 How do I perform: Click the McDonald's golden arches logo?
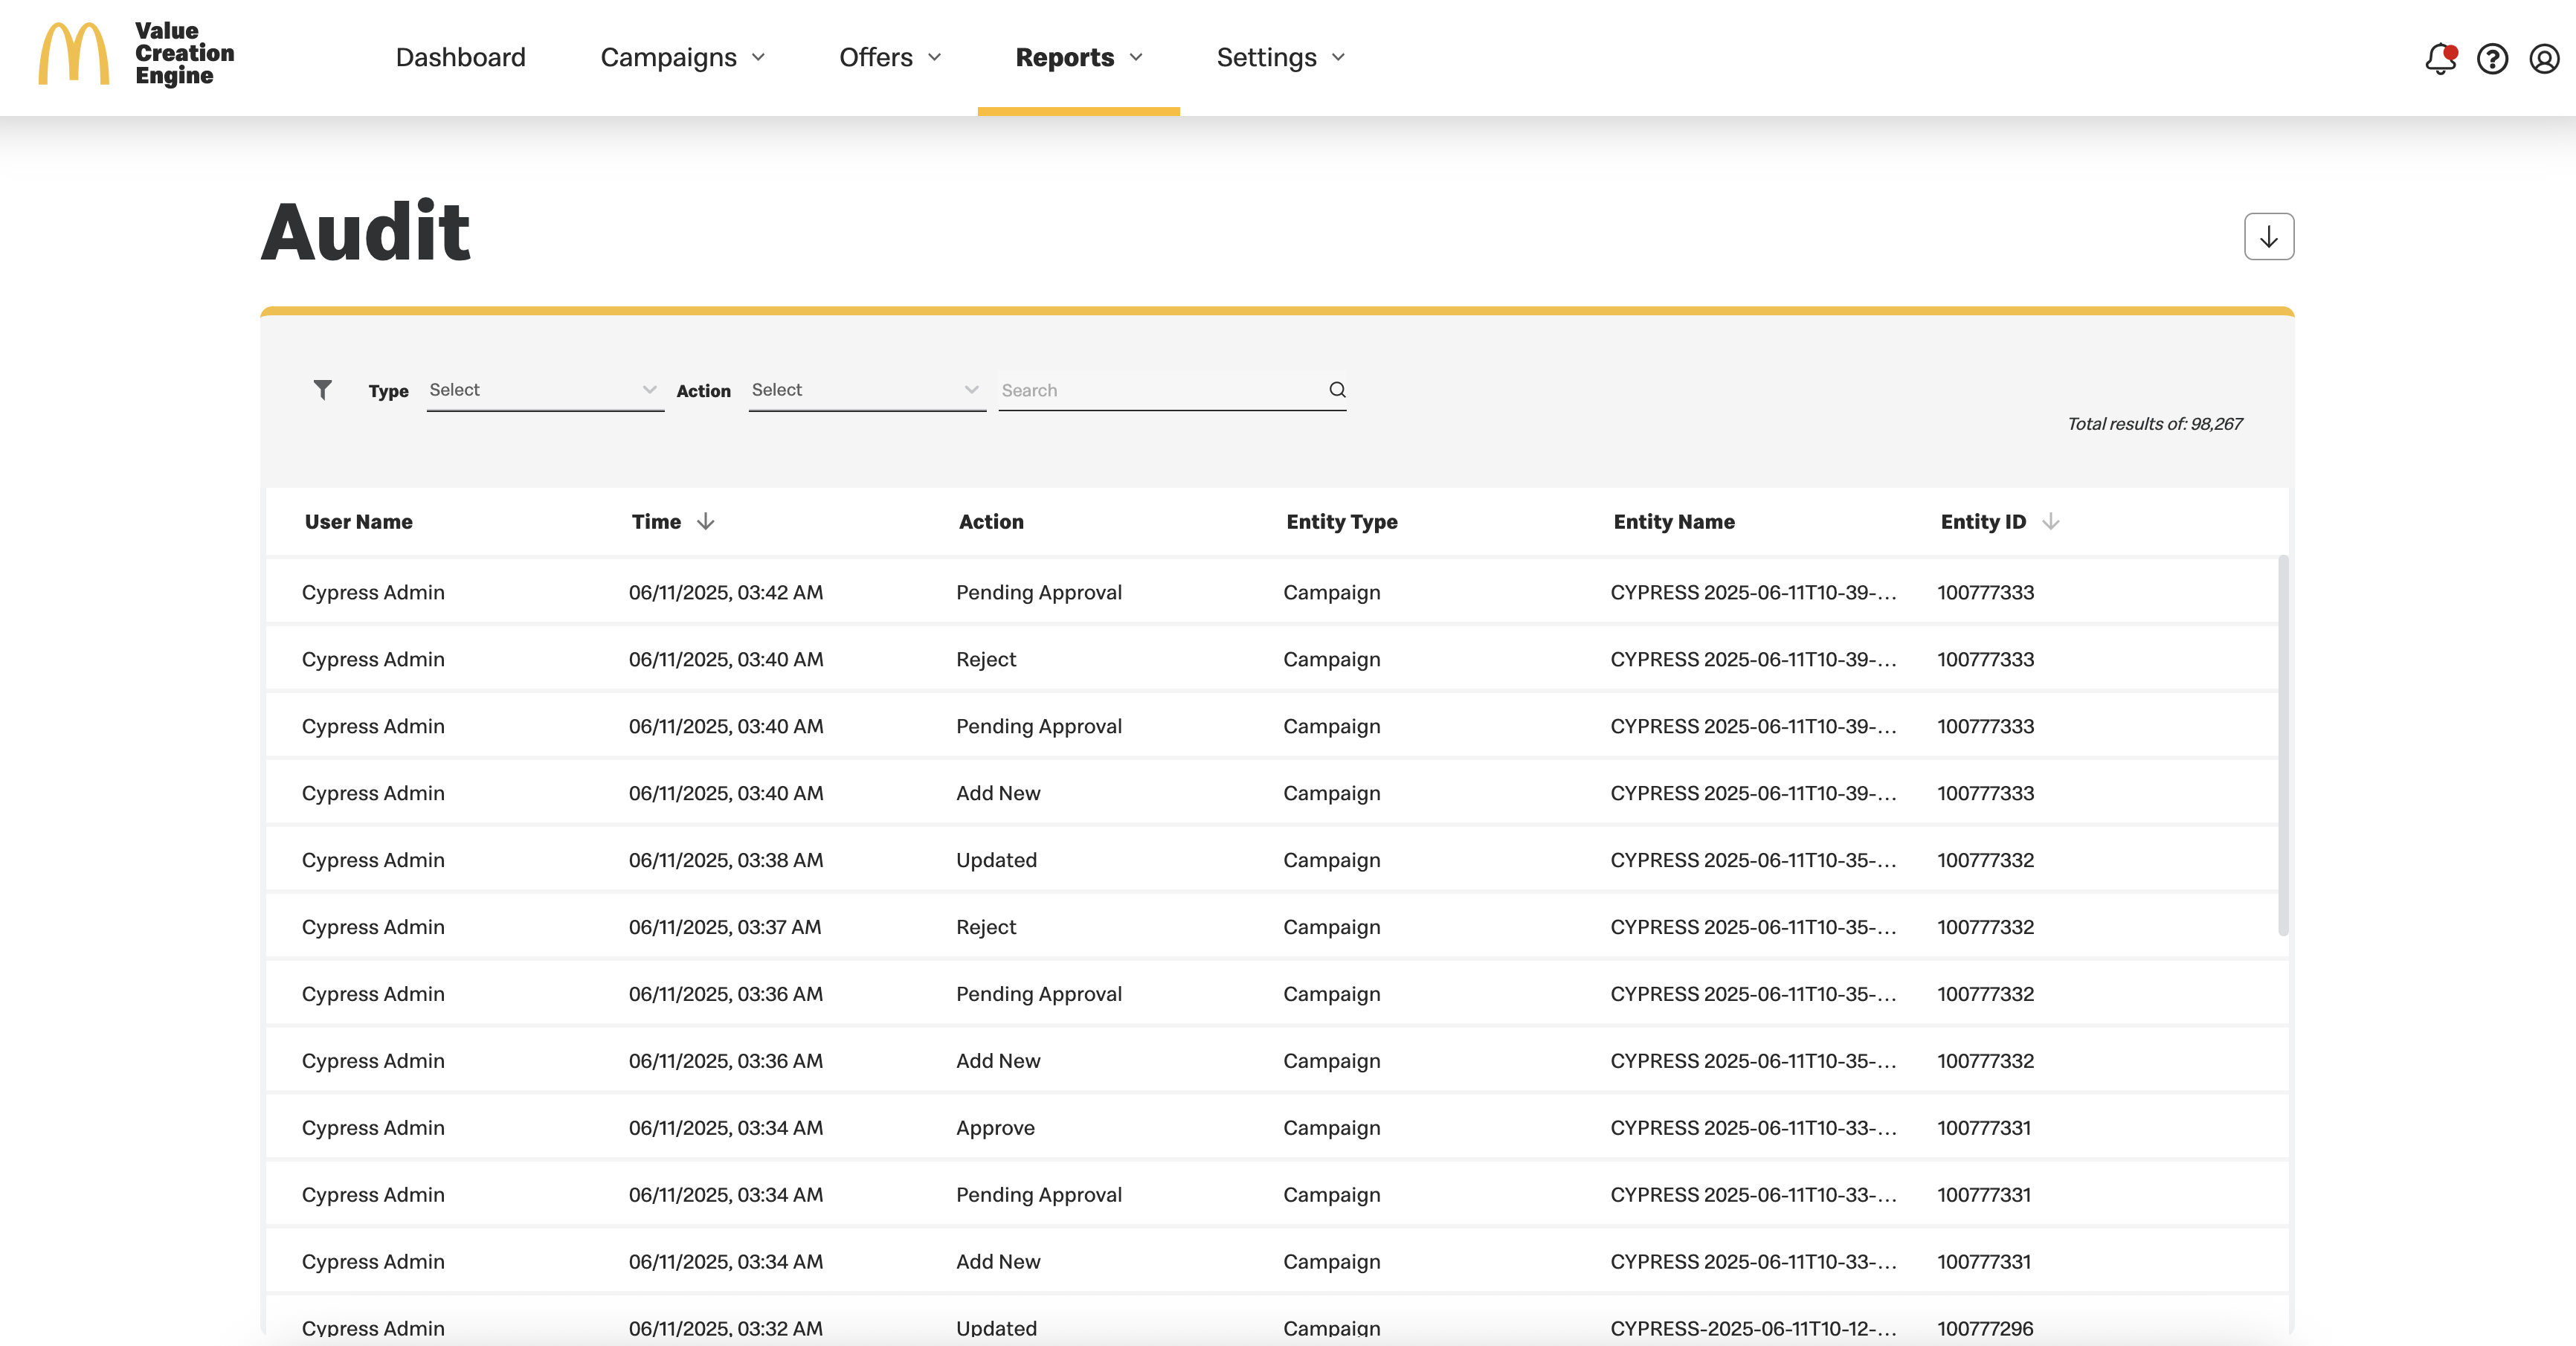tap(73, 55)
